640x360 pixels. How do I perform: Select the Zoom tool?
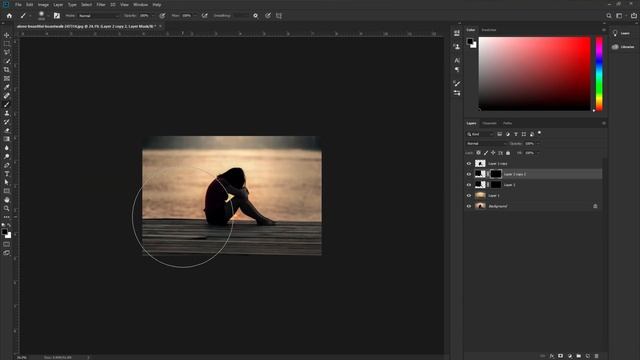7,208
